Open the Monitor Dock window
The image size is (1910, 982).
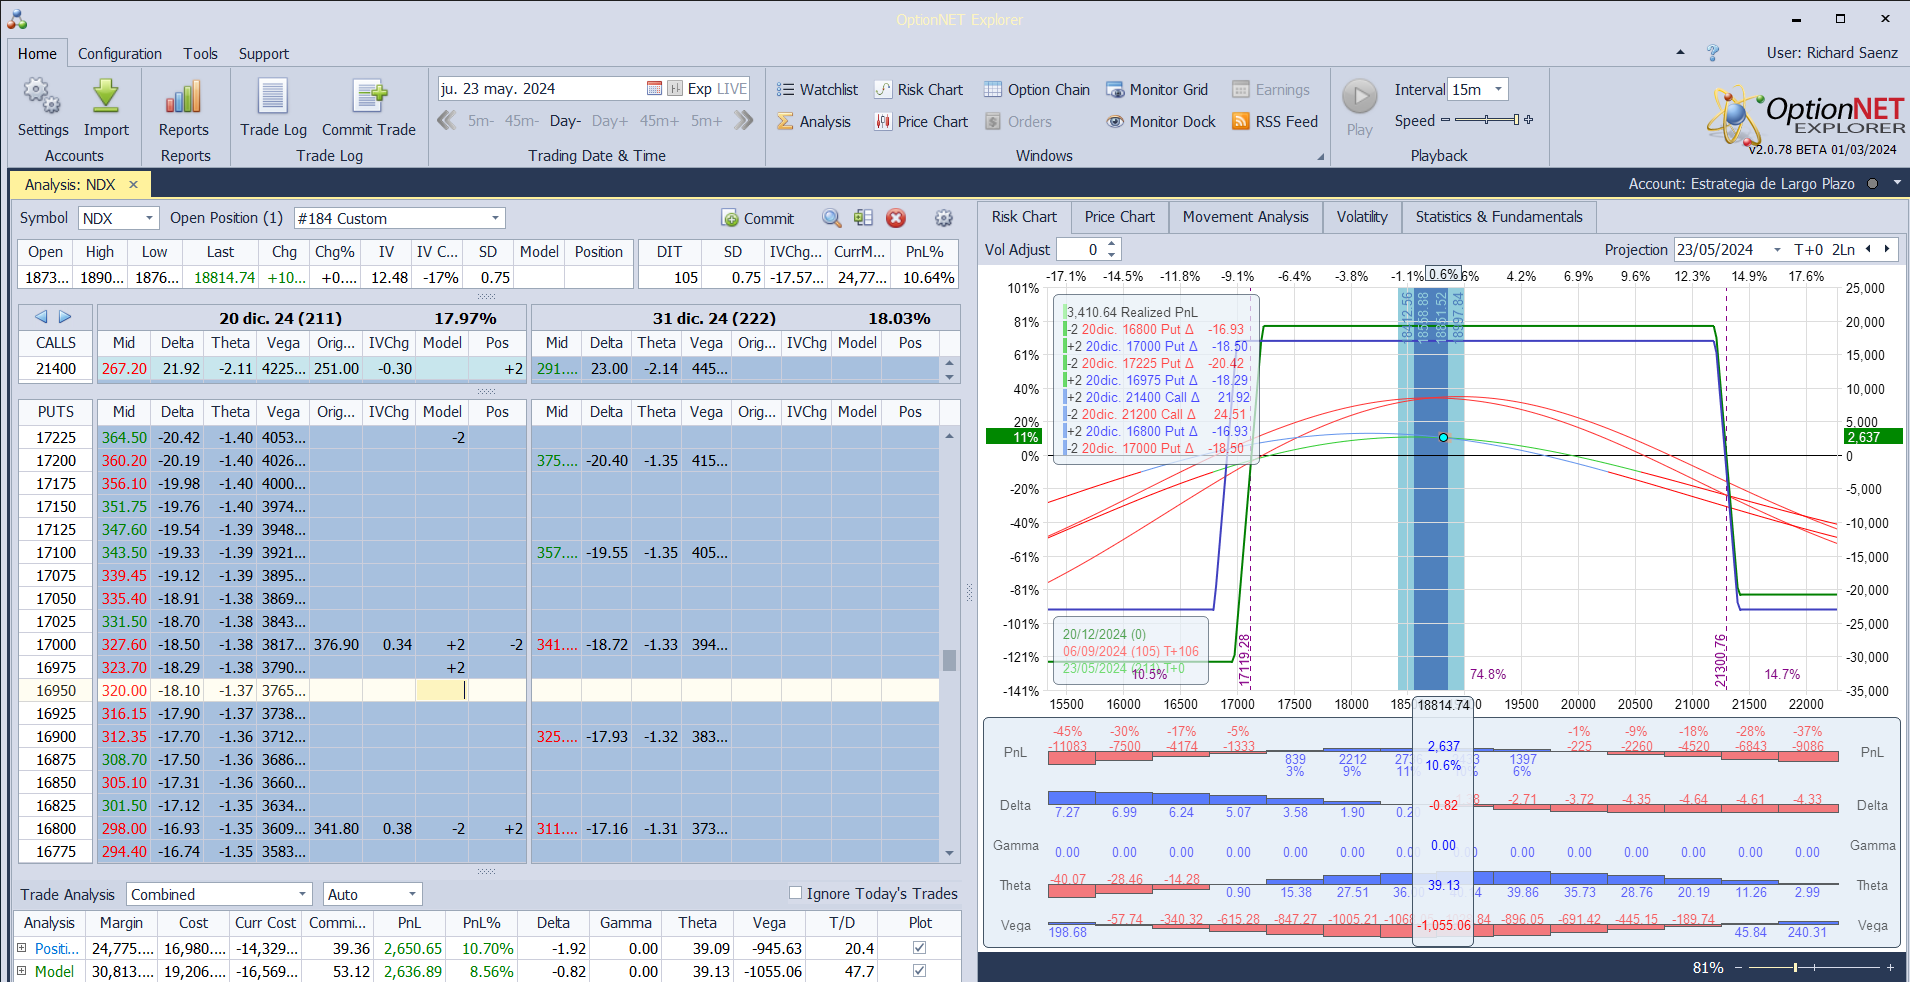(1161, 122)
